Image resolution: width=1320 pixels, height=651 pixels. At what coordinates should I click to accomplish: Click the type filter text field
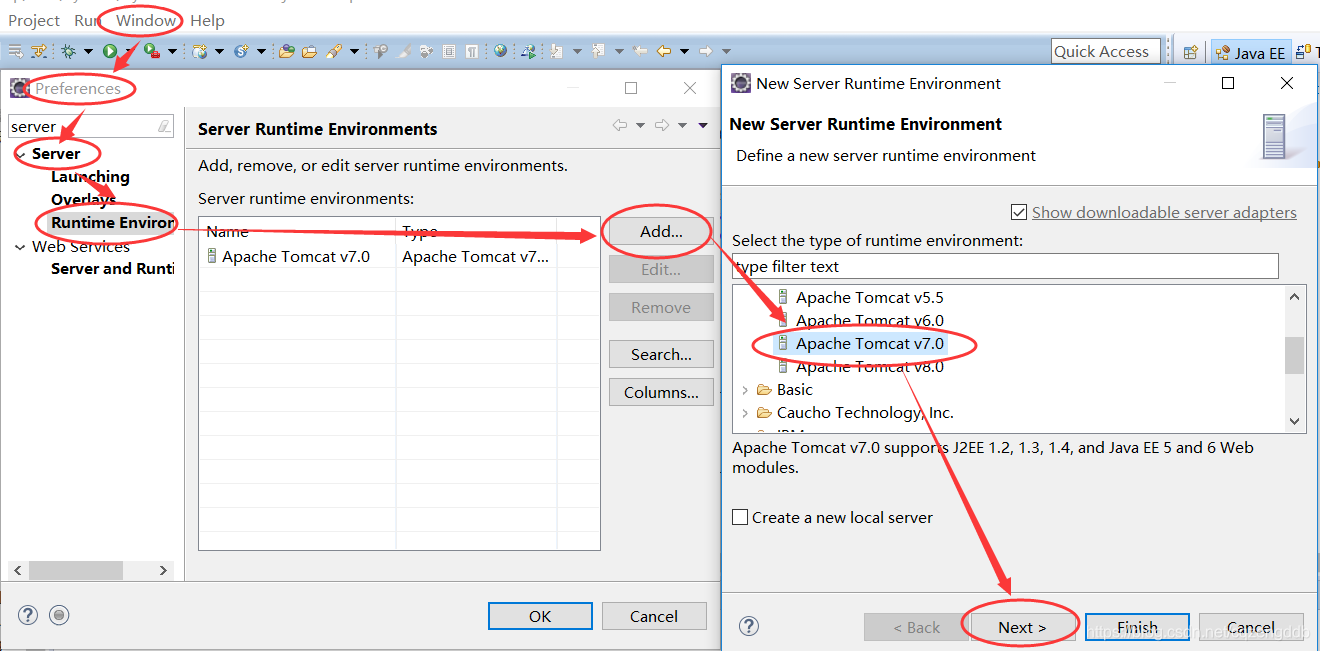[1005, 266]
